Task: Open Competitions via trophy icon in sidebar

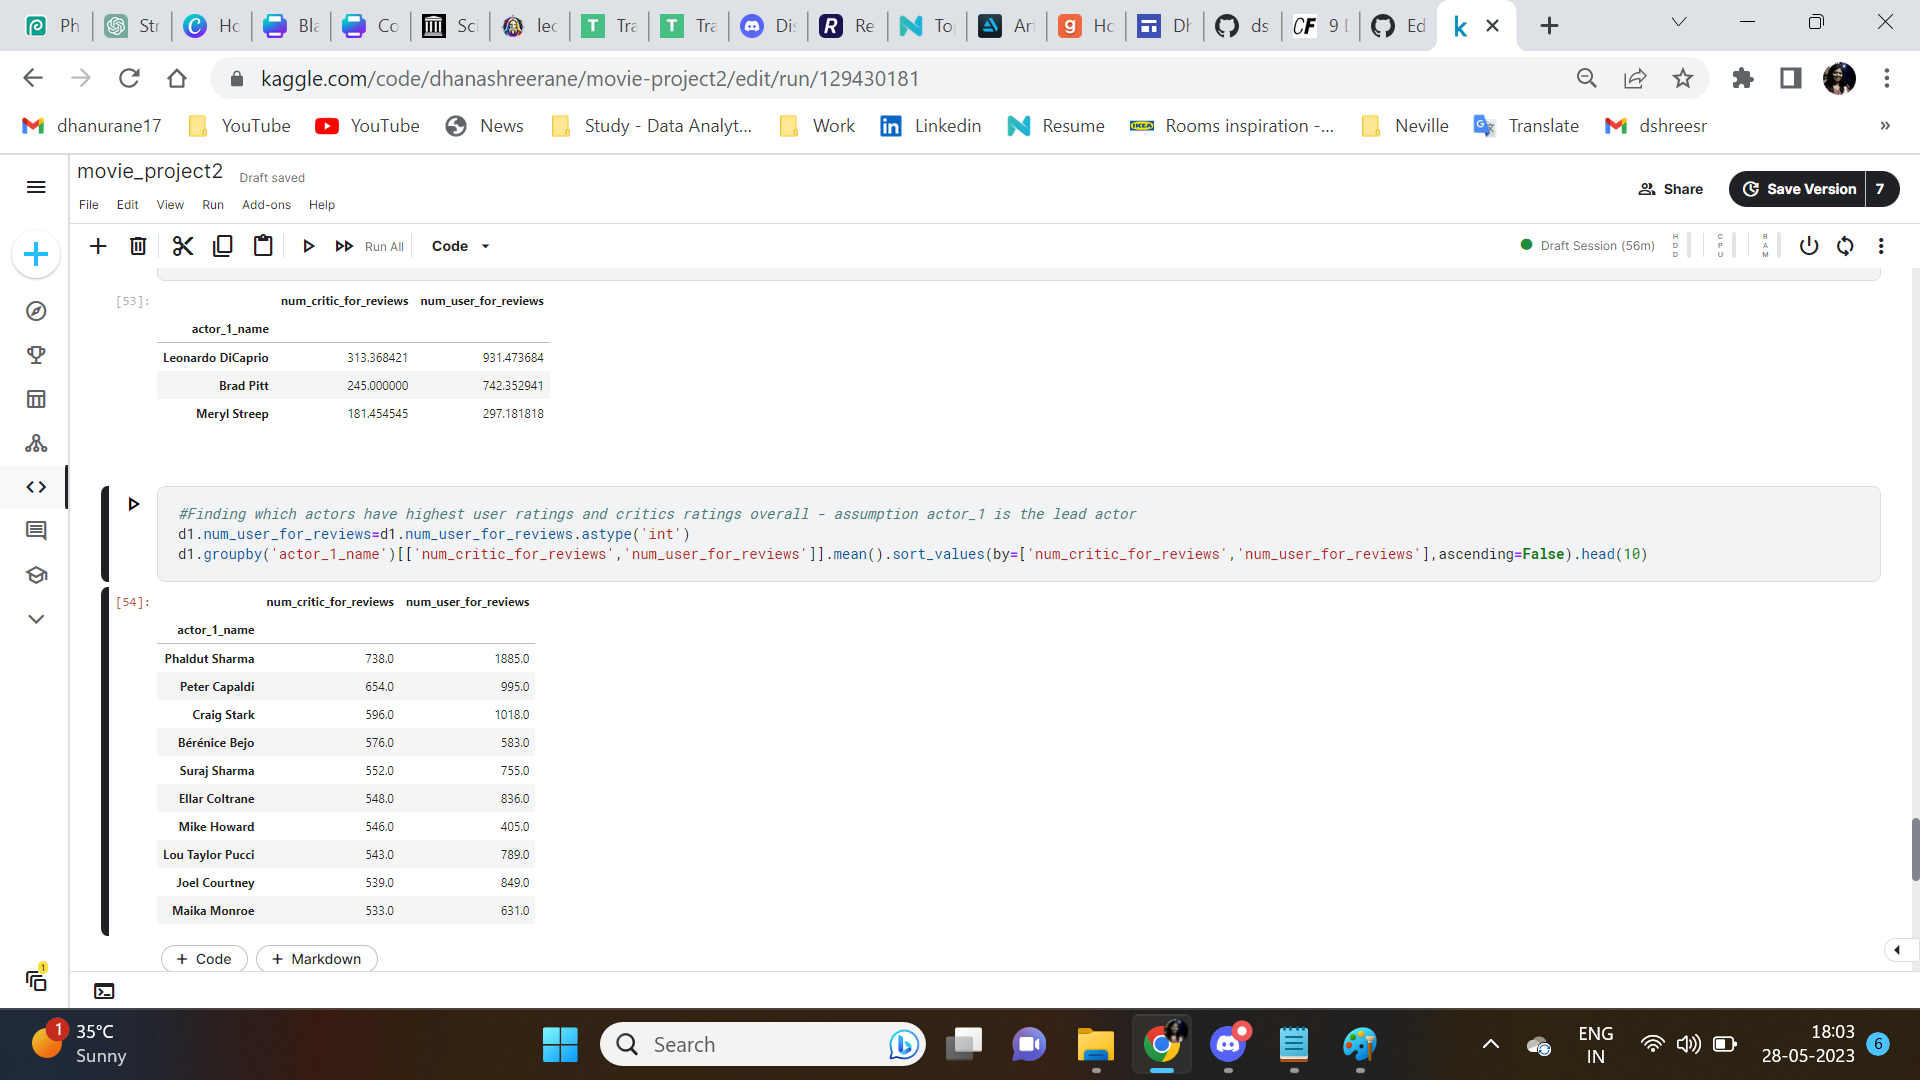Action: pyautogui.click(x=36, y=354)
